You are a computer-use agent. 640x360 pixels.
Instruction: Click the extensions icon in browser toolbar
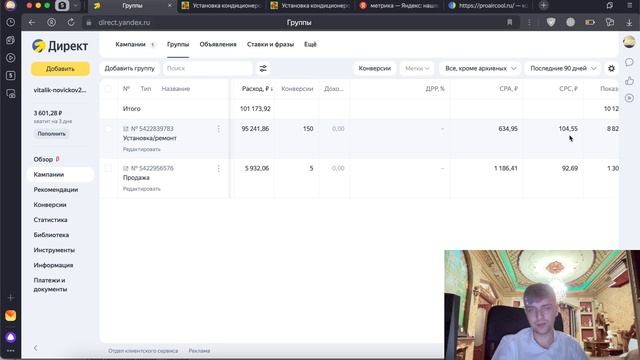tap(610, 22)
